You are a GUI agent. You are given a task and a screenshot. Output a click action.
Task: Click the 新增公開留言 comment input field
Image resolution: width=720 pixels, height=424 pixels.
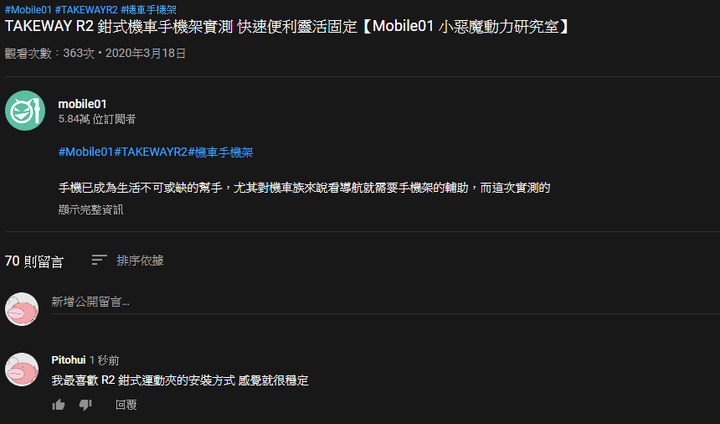coord(385,302)
